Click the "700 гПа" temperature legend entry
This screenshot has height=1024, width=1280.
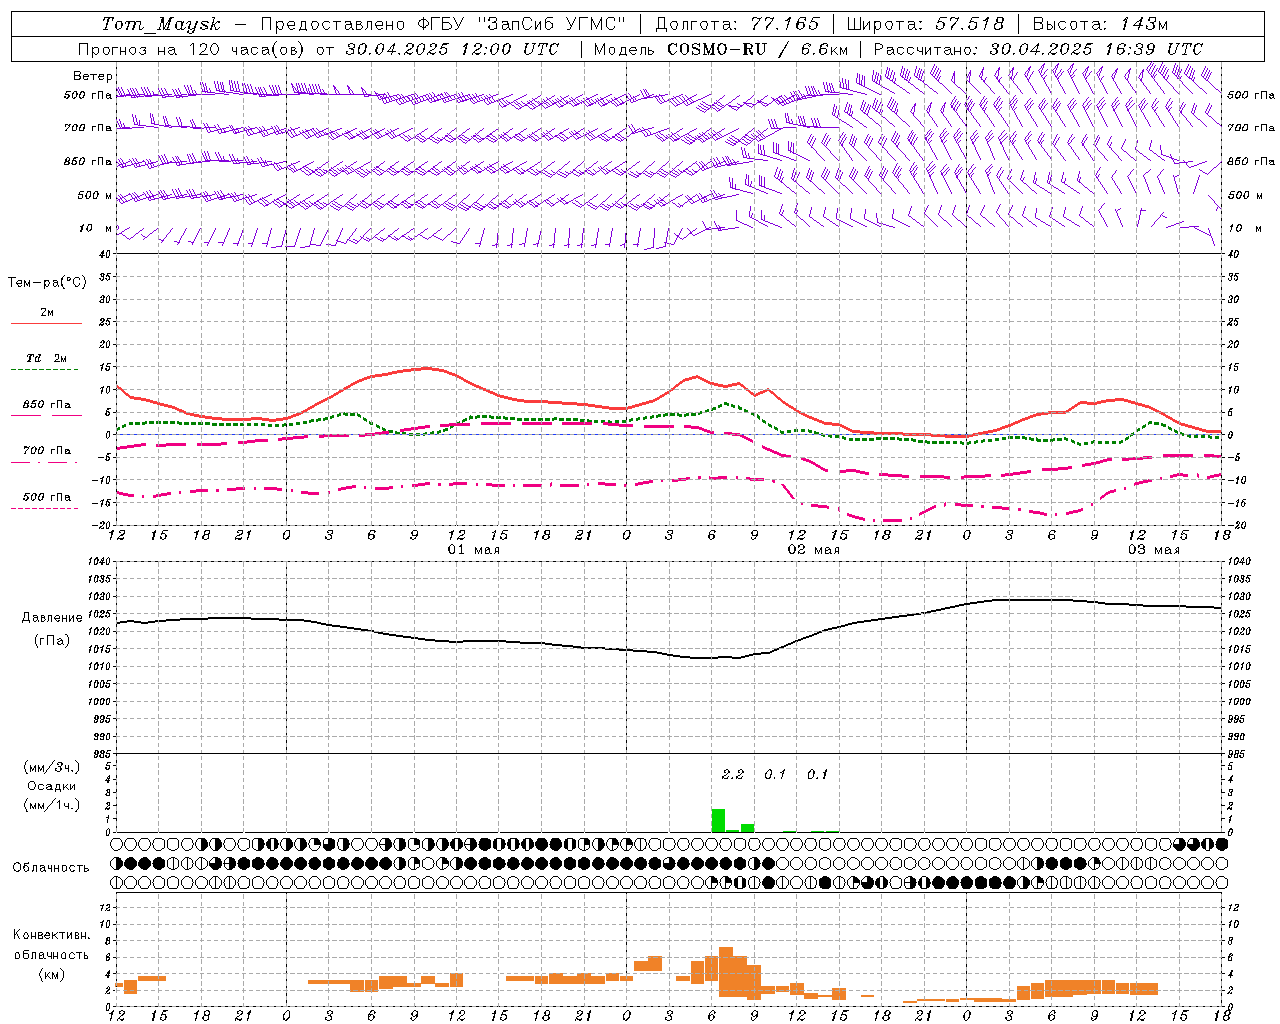[x=47, y=450]
